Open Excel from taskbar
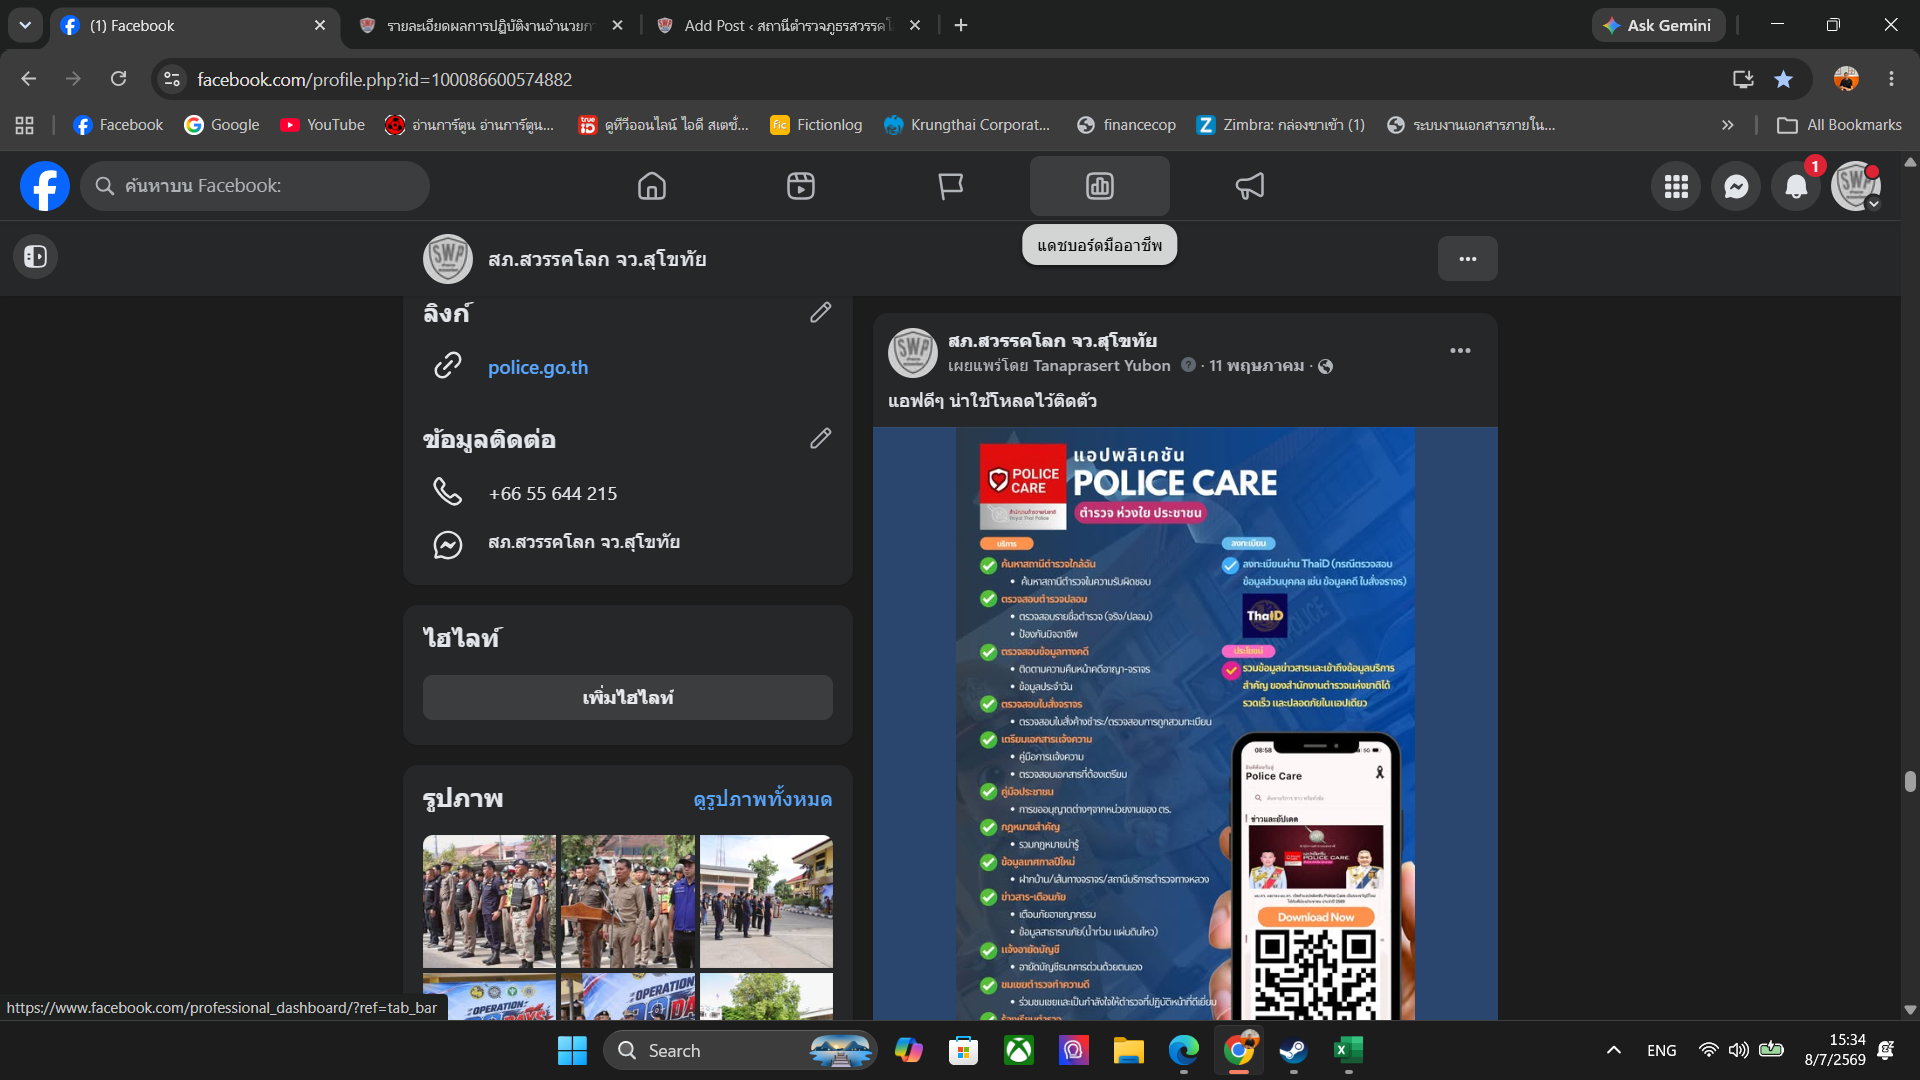Image resolution: width=1920 pixels, height=1080 pixels. pos(1347,1051)
